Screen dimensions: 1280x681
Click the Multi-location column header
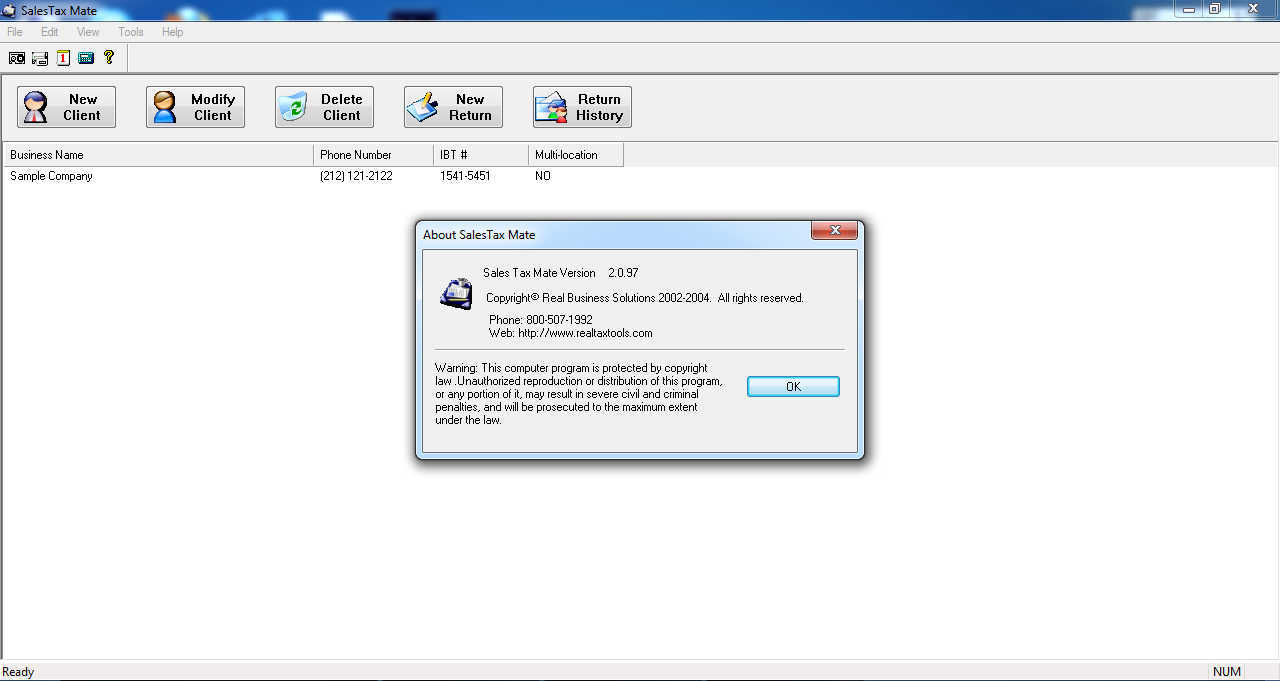[566, 154]
